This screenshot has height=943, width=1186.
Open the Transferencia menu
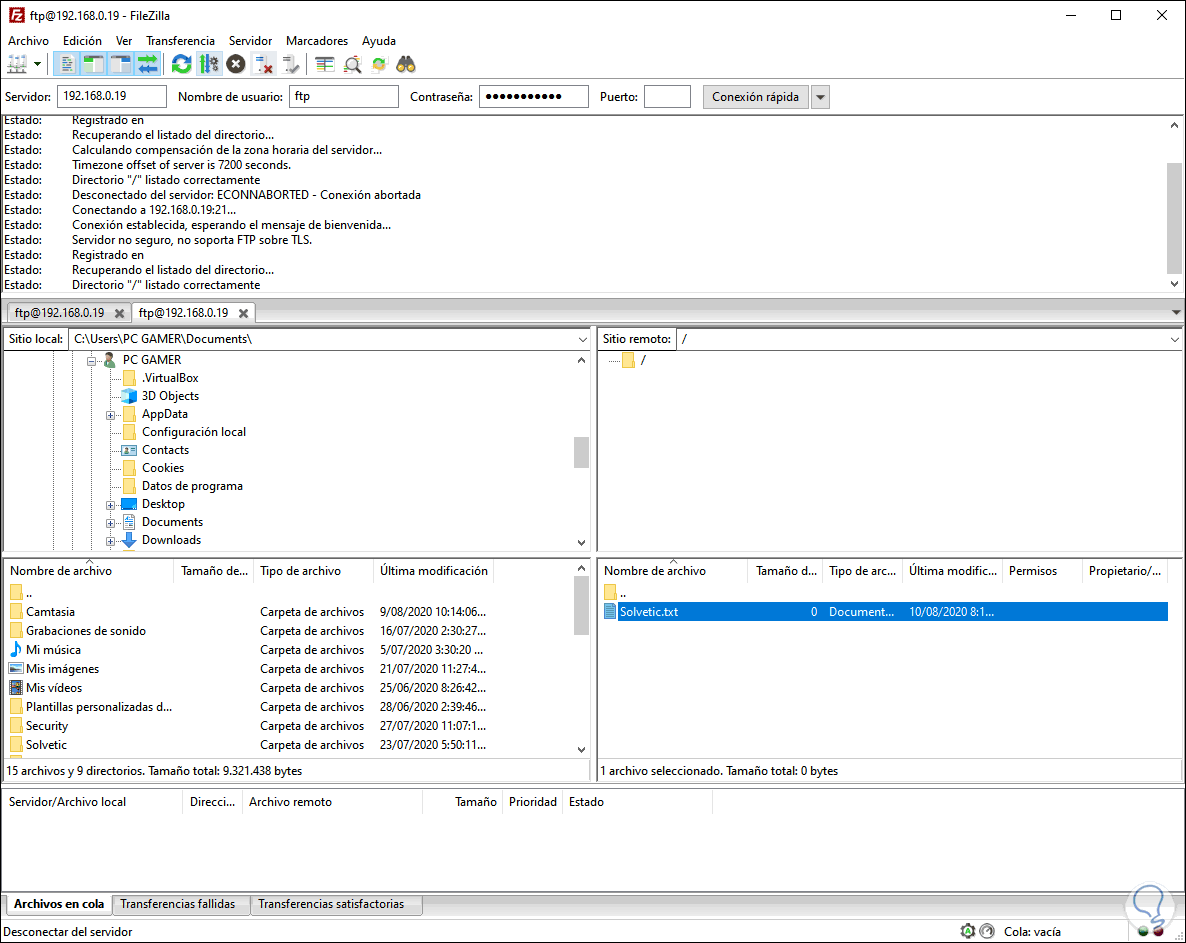point(180,41)
